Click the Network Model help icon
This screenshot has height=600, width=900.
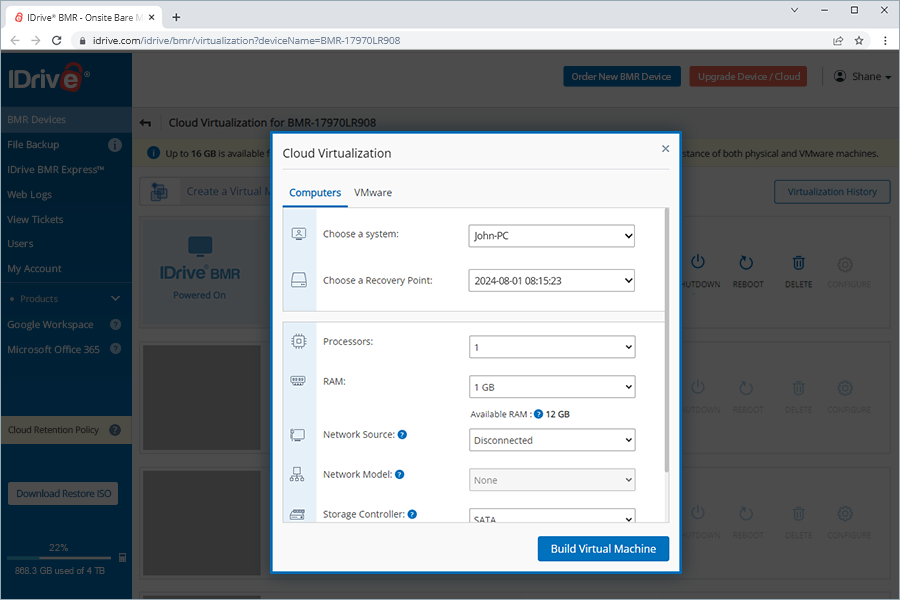pyautogui.click(x=400, y=475)
